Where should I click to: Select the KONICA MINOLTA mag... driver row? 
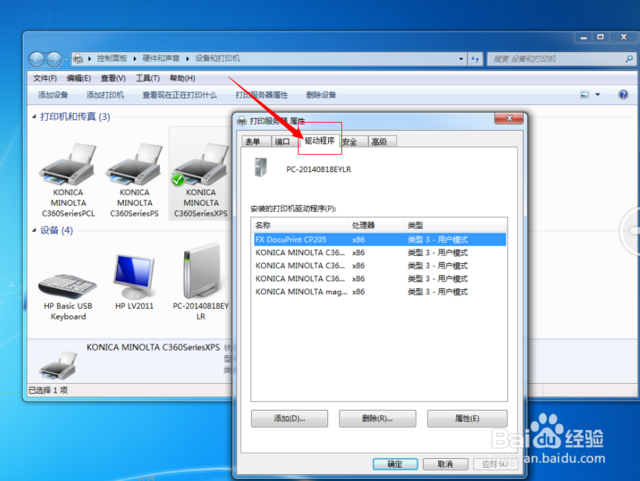tap(380, 292)
